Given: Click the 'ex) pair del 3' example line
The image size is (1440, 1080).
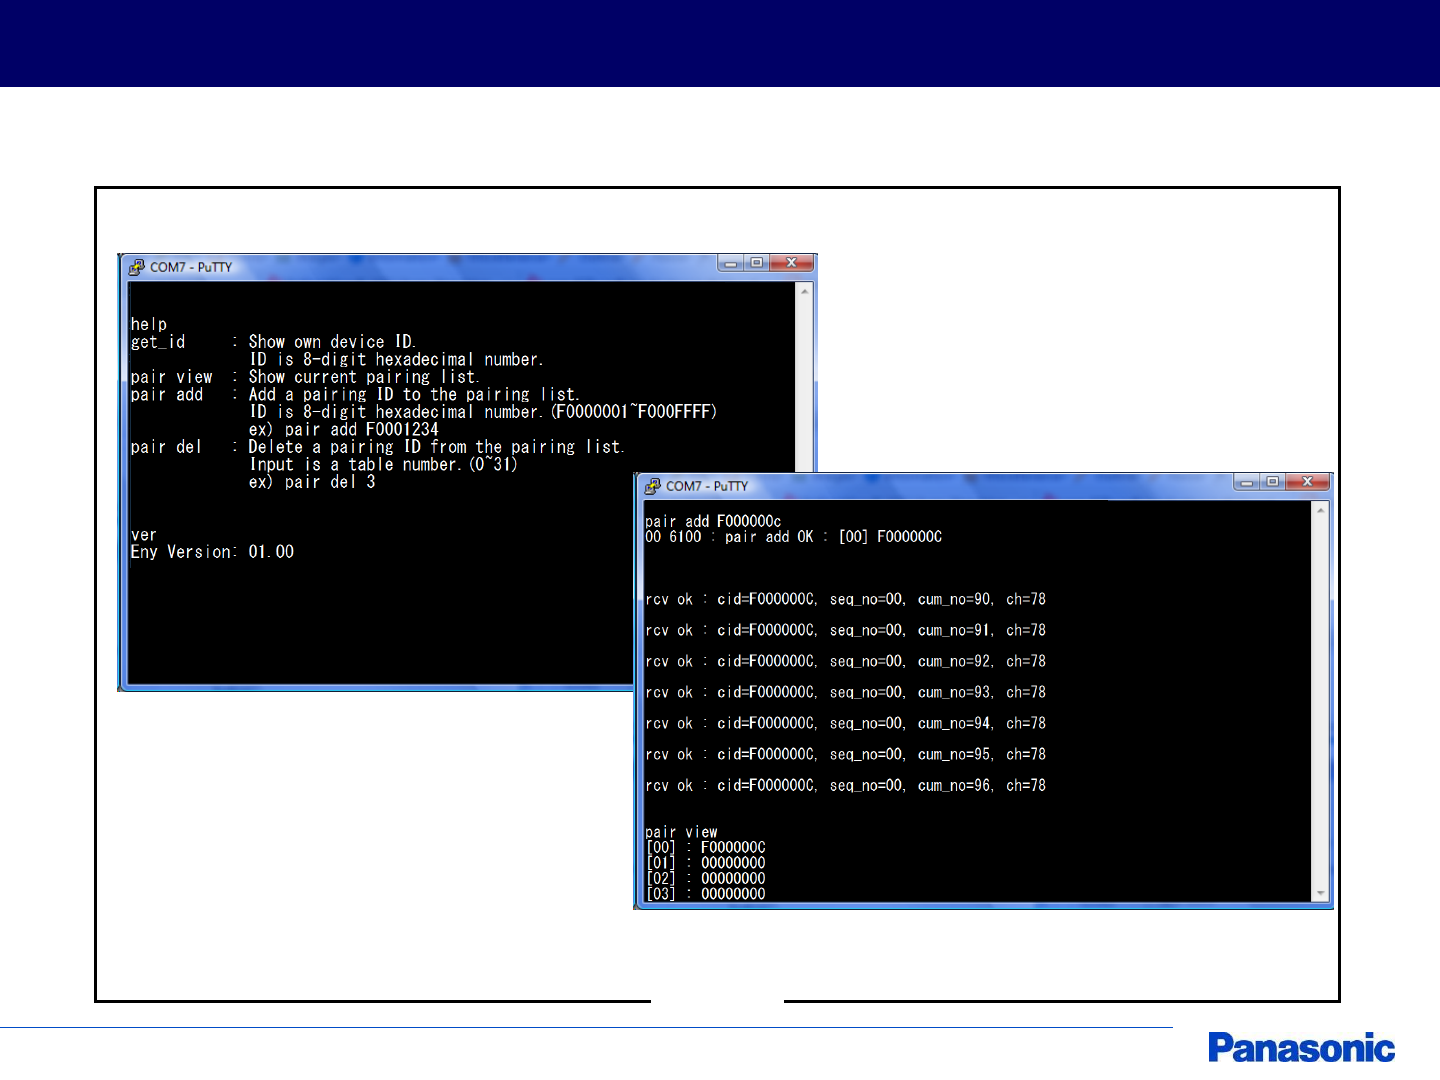Looking at the screenshot, I should [312, 482].
